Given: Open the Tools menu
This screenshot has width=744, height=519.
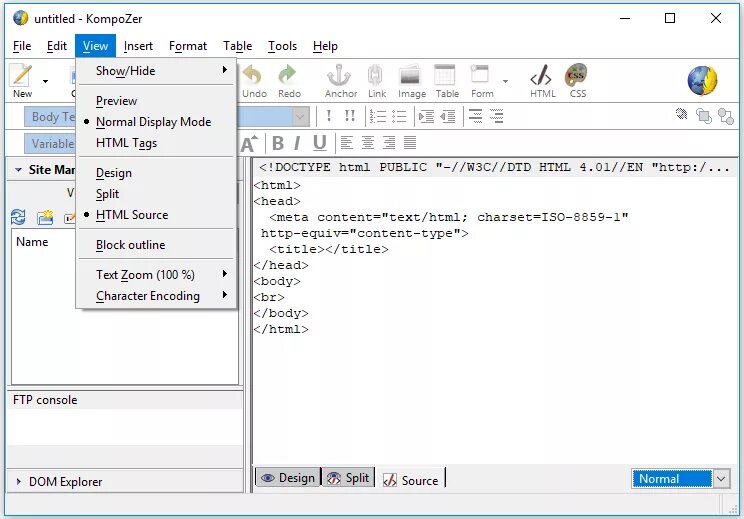Looking at the screenshot, I should click(282, 46).
